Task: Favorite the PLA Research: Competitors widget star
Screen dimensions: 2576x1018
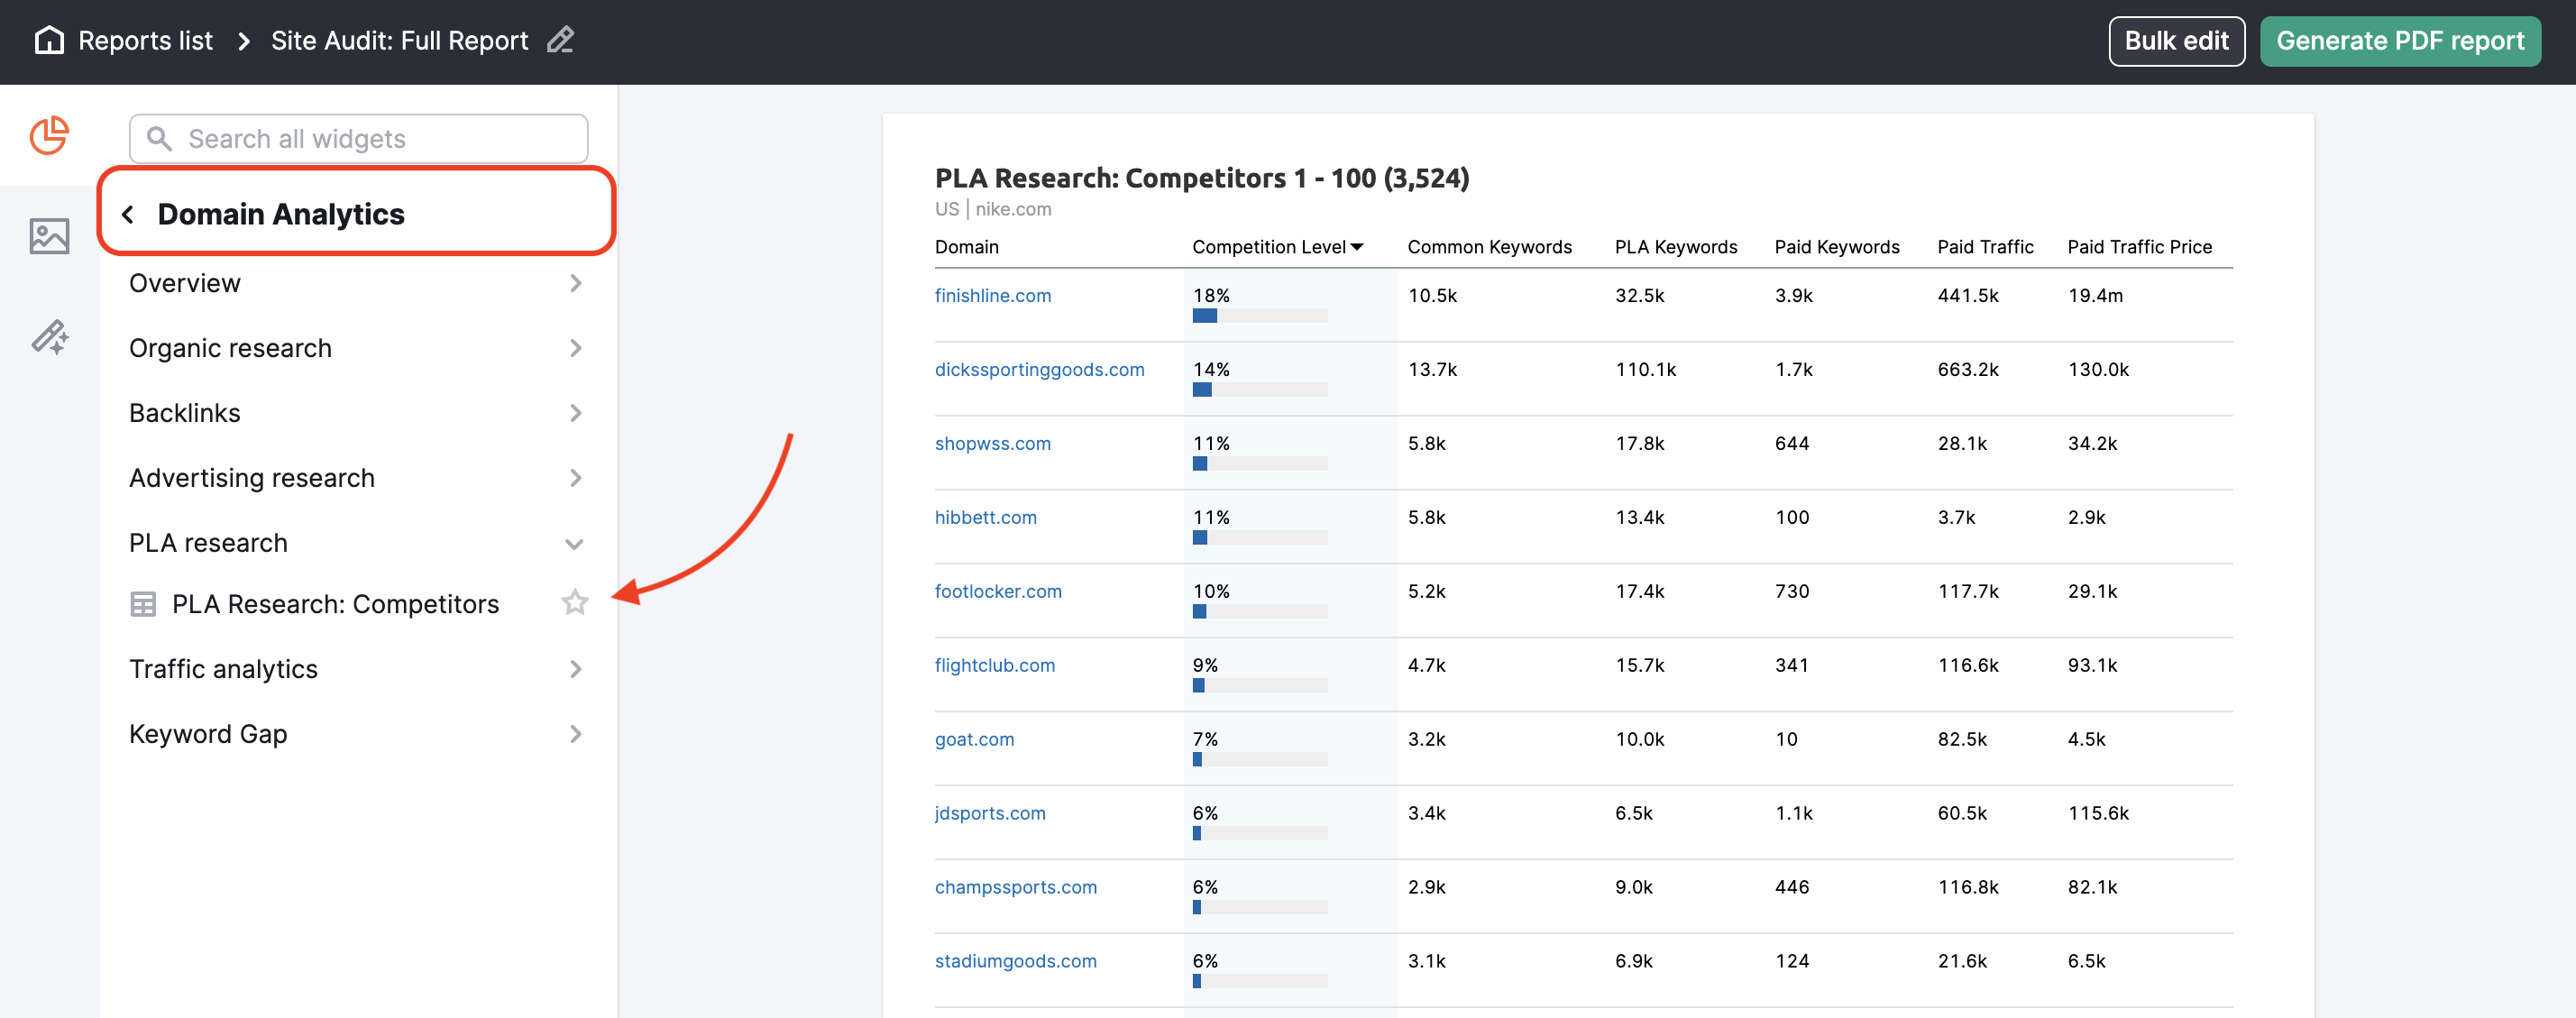Action: click(575, 603)
